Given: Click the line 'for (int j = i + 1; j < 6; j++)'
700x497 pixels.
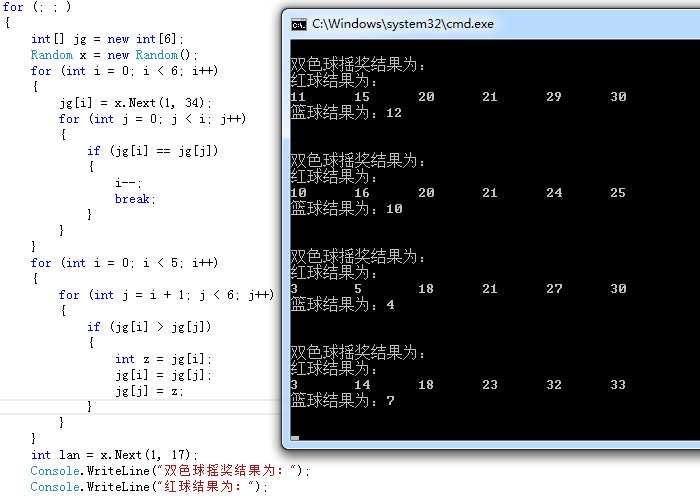Looking at the screenshot, I should point(166,295).
